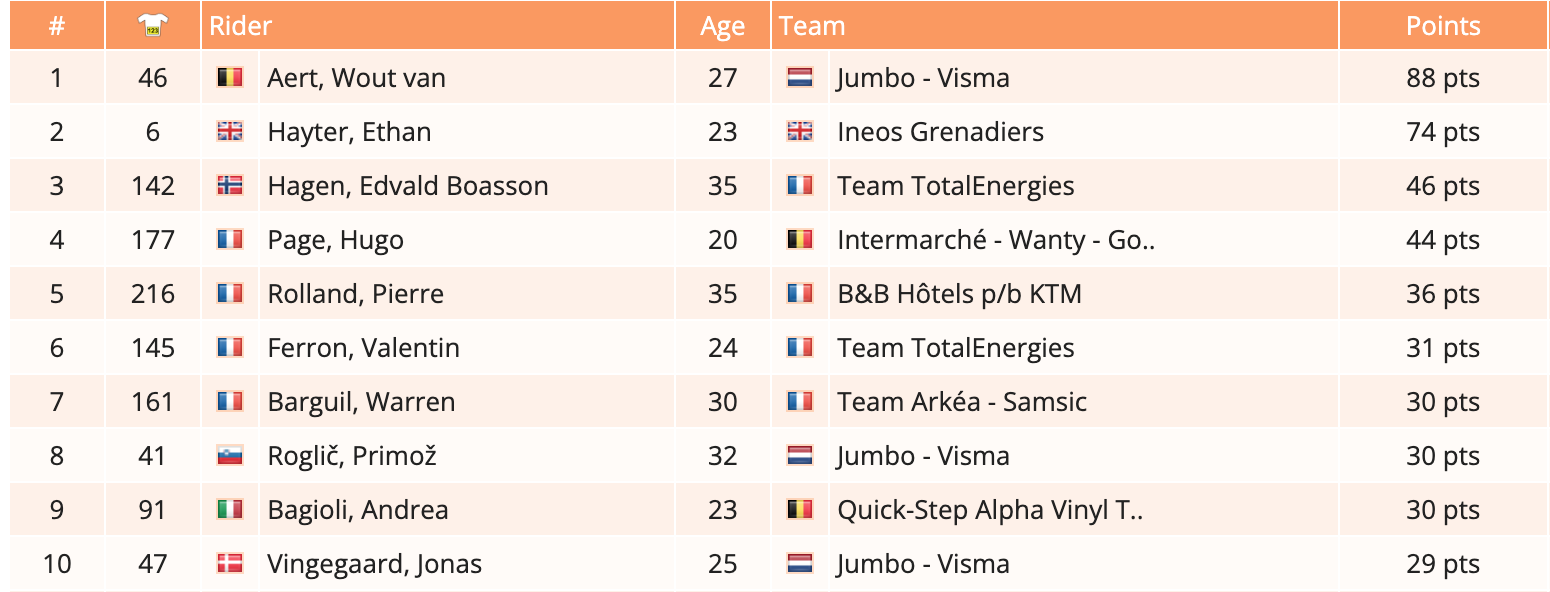Click the Danish flag next to Vingegaard

click(230, 564)
